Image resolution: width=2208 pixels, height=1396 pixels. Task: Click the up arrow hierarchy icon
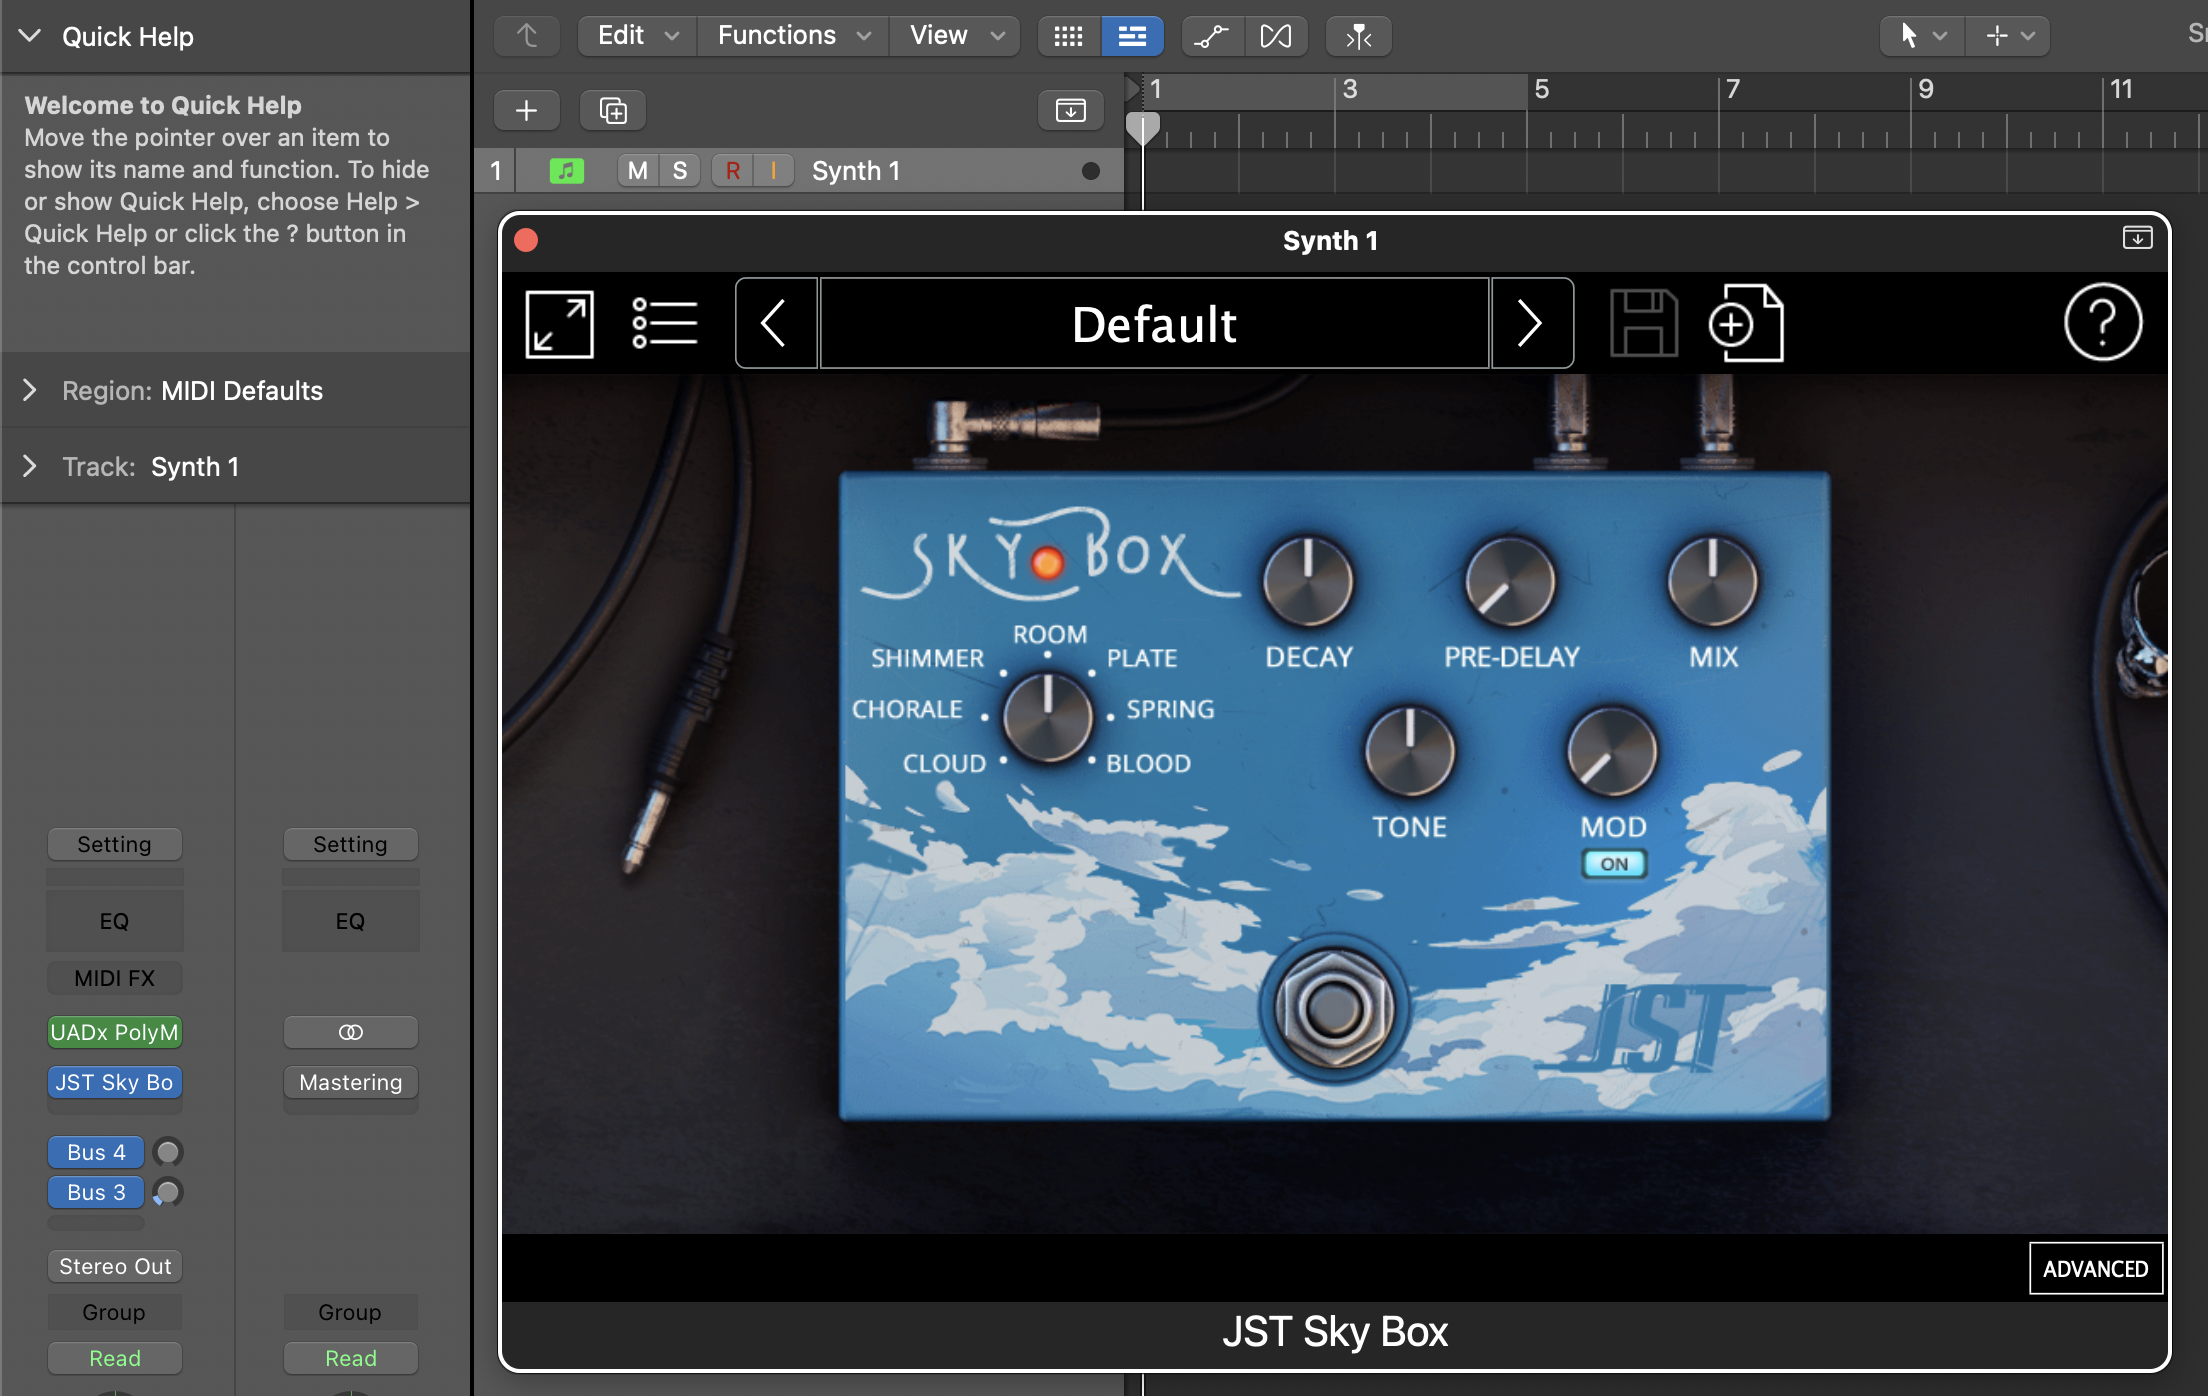527,36
